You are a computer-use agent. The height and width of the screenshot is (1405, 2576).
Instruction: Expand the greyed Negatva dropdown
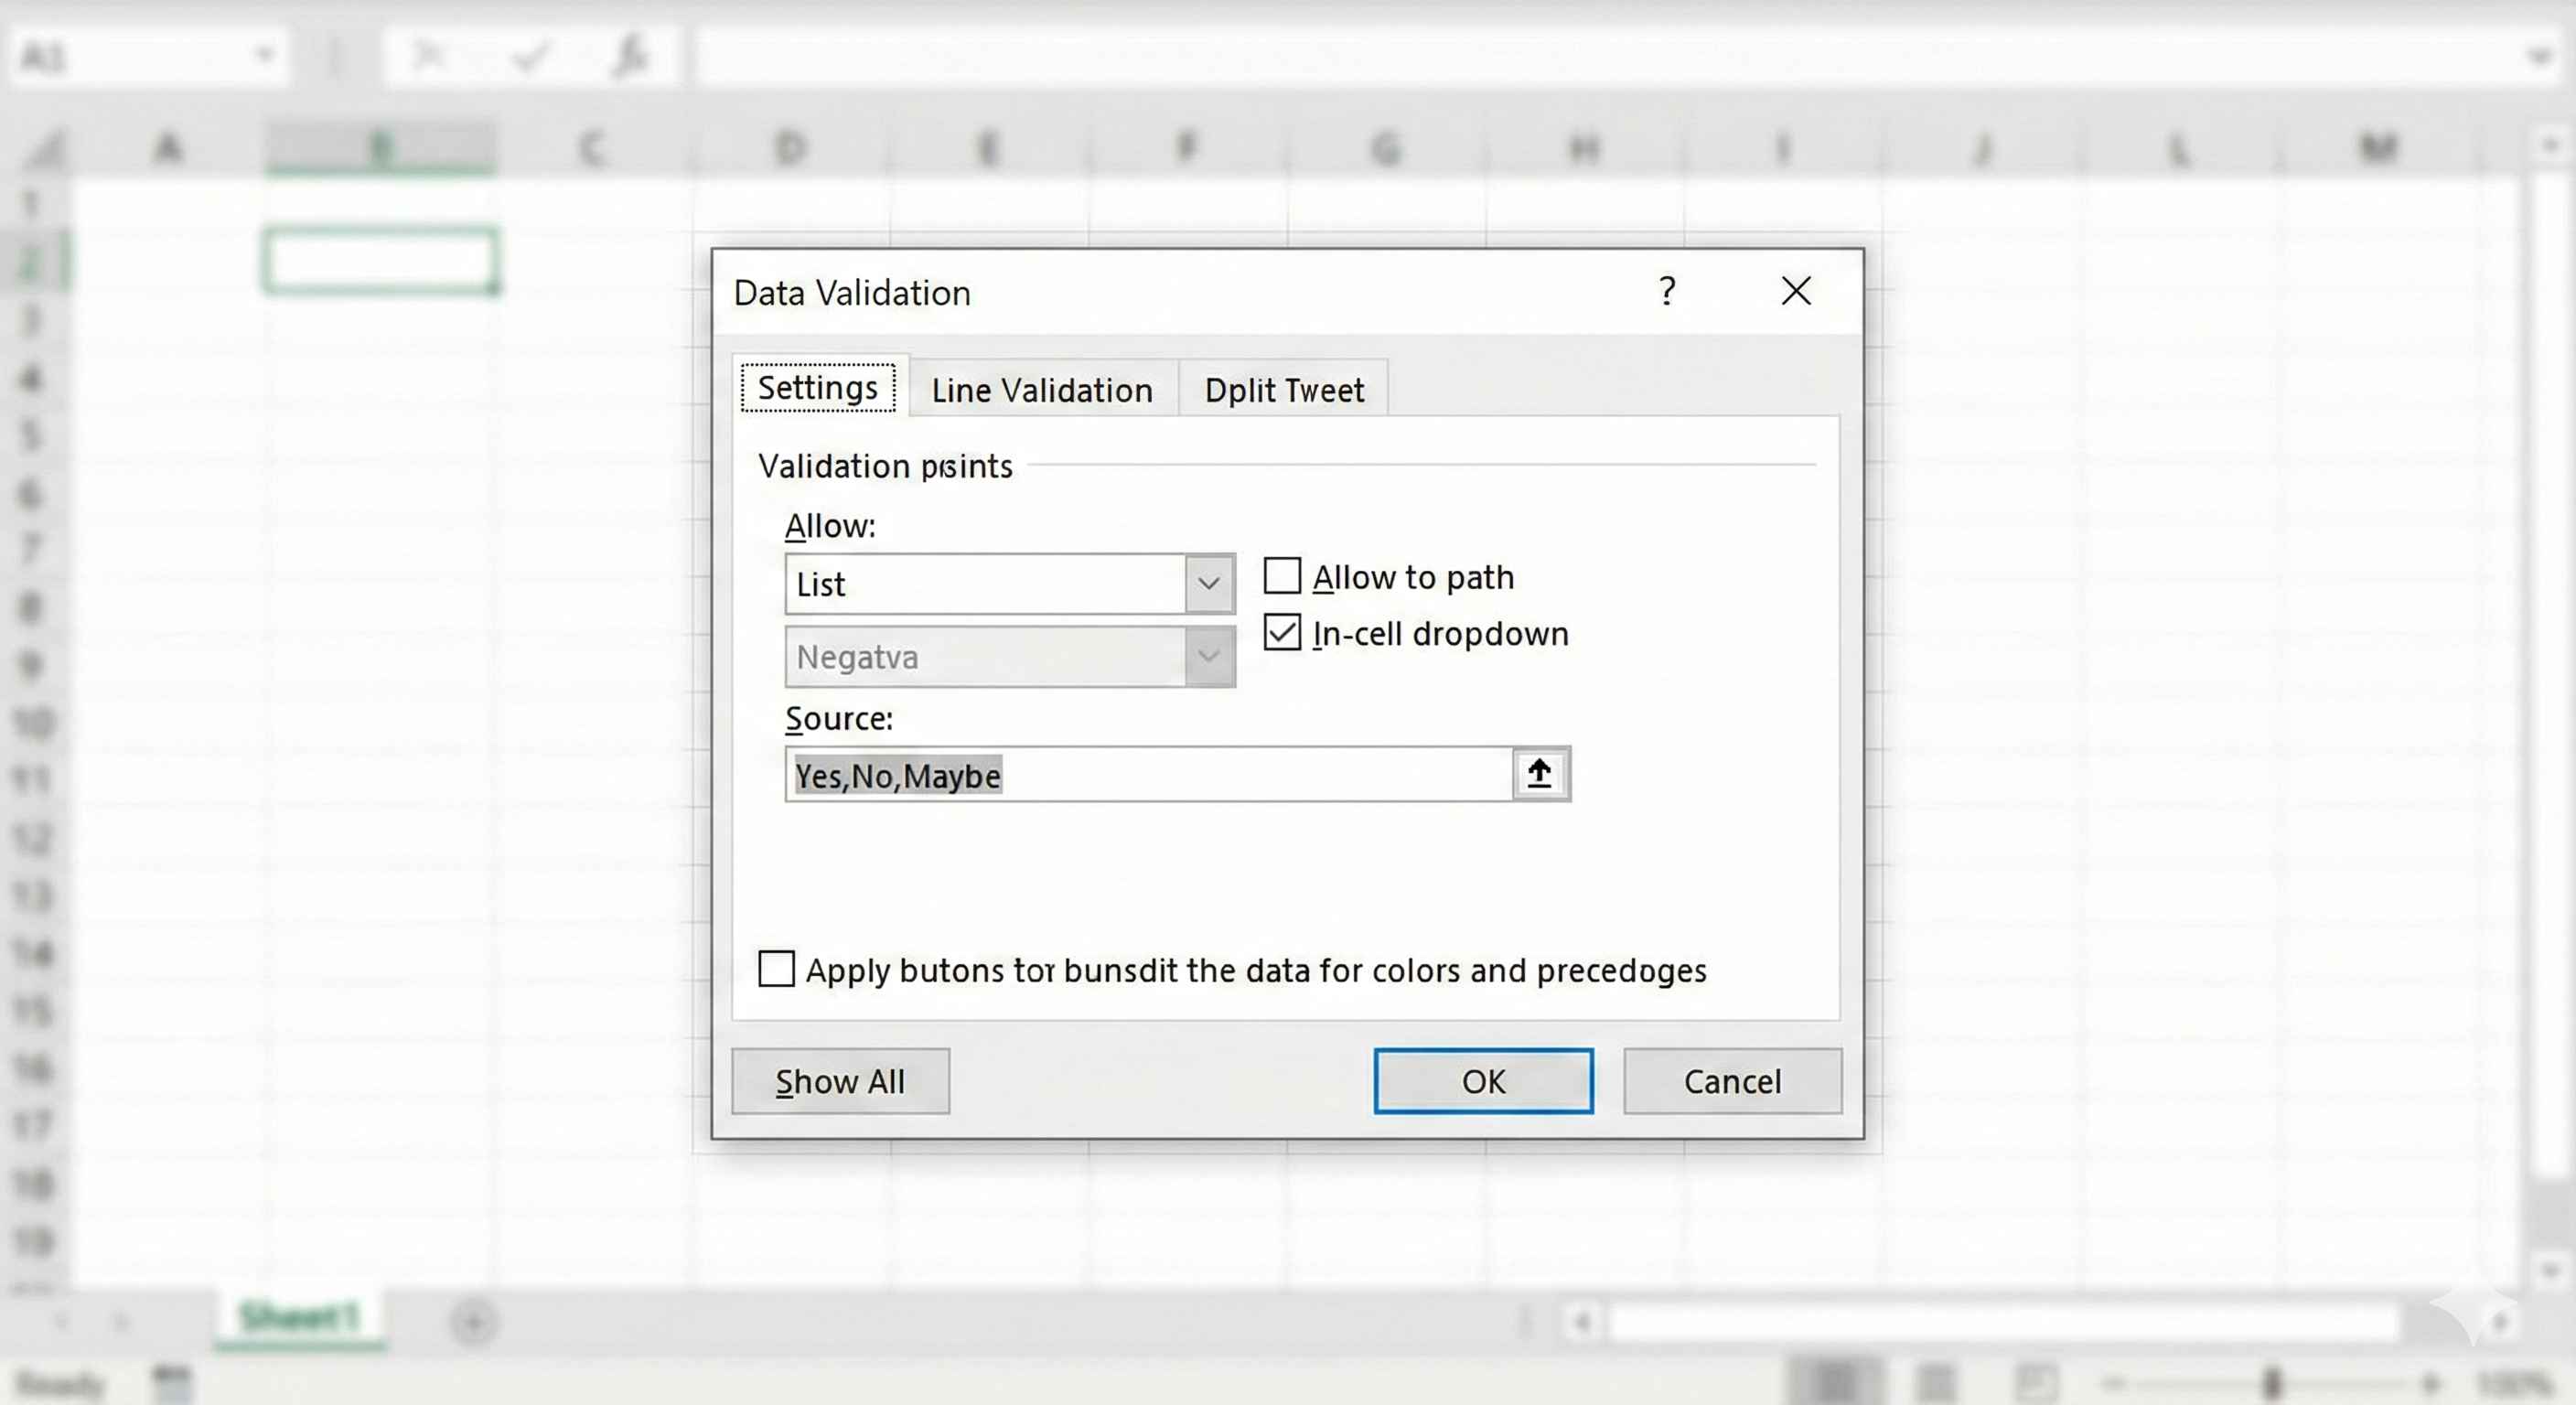[x=1209, y=657]
